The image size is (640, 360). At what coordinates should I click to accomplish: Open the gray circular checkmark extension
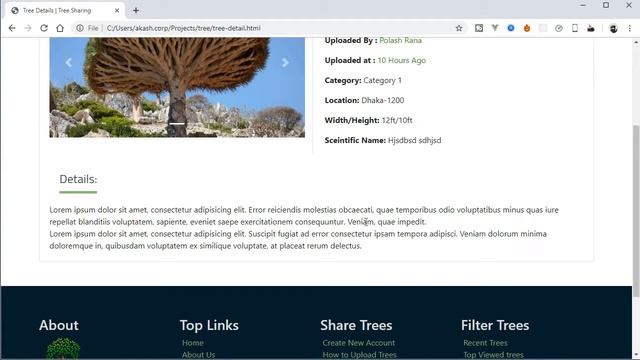point(559,28)
